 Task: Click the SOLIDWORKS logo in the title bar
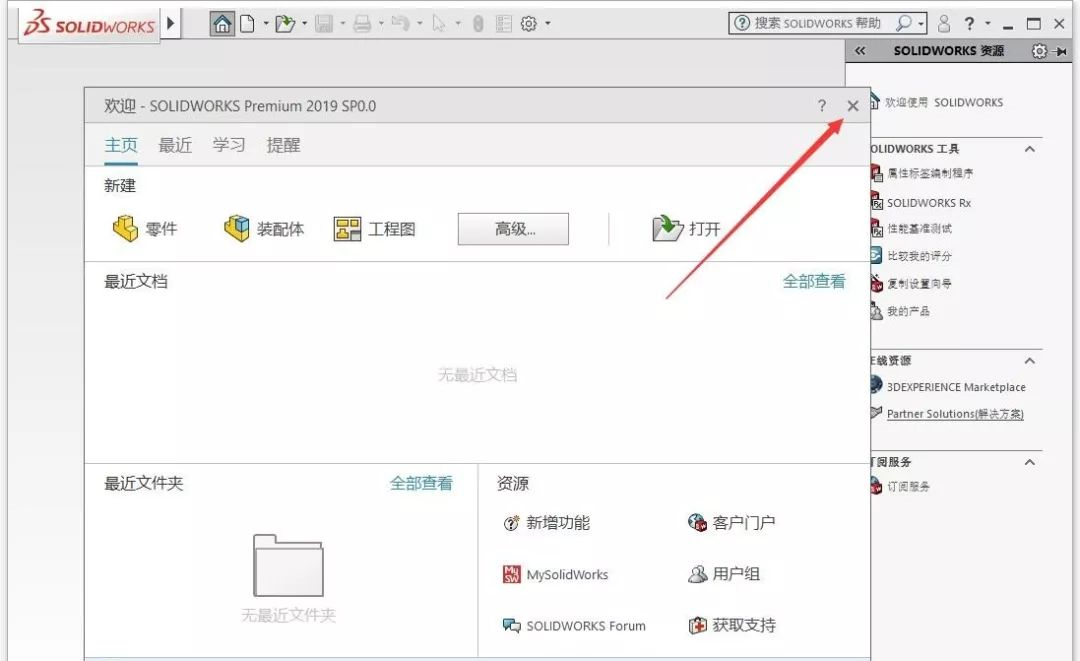pyautogui.click(x=90, y=24)
